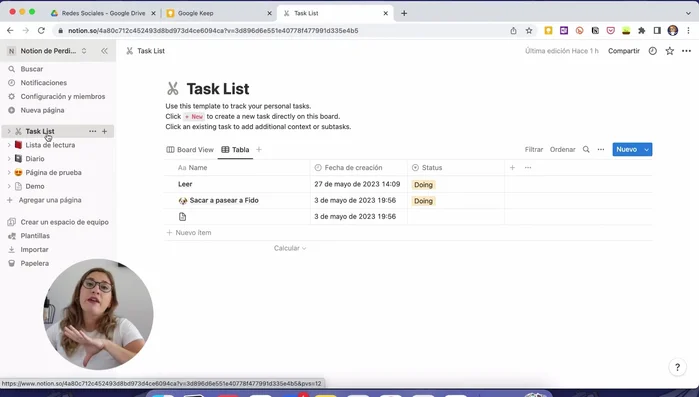Click Status column header
The width and height of the screenshot is (699, 397).
click(456, 168)
